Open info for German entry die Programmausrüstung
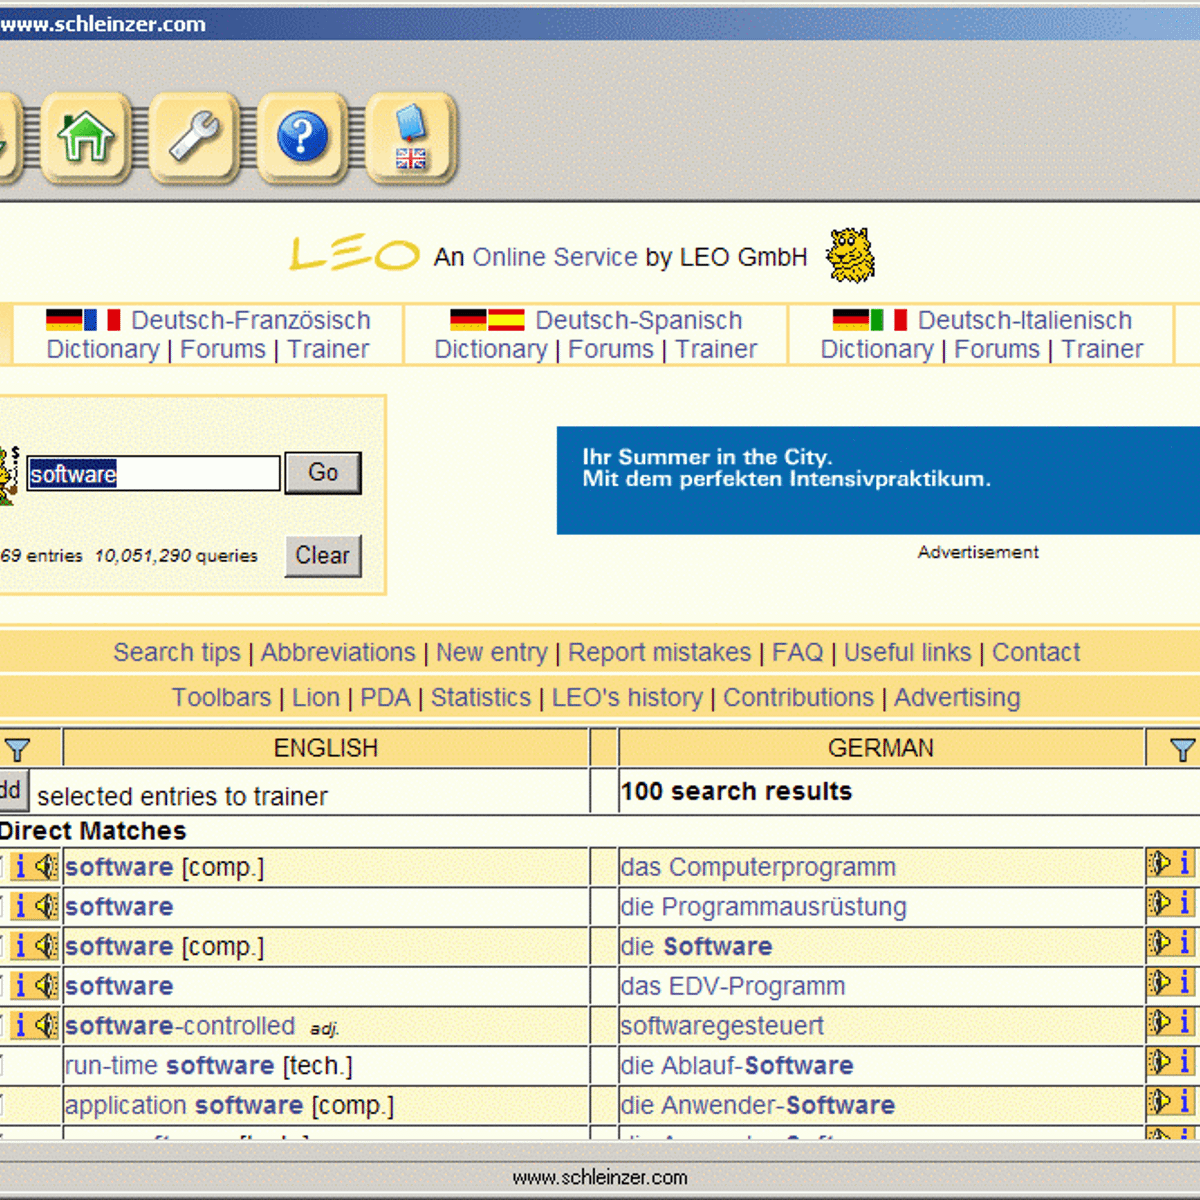 [1185, 904]
